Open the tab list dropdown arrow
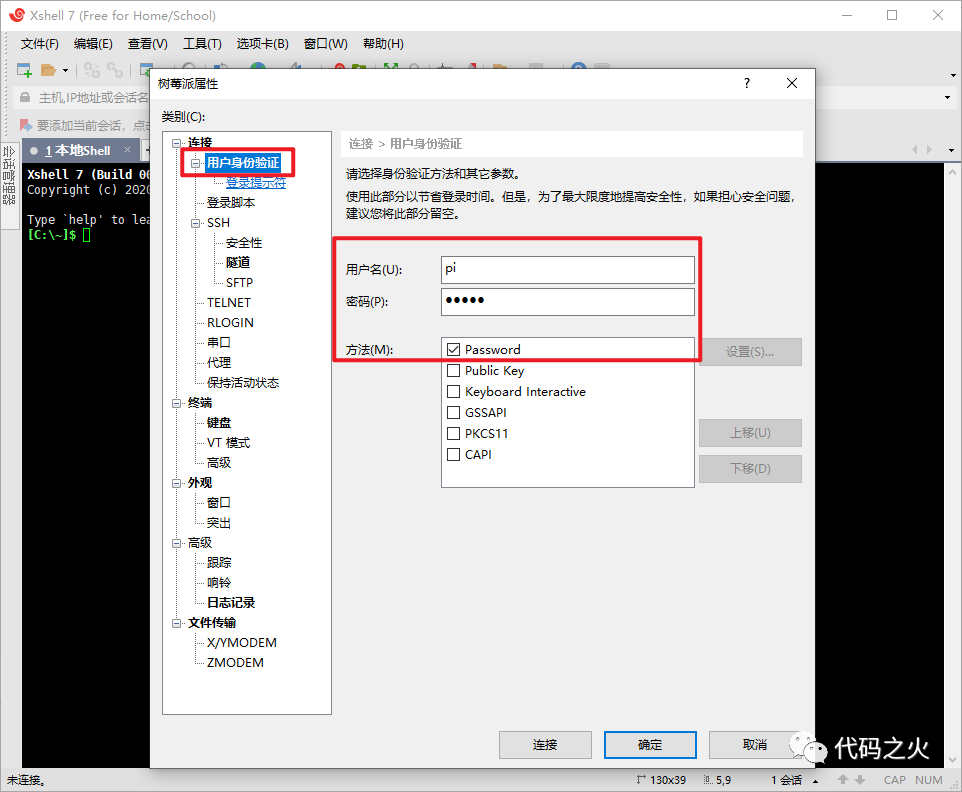 click(951, 150)
